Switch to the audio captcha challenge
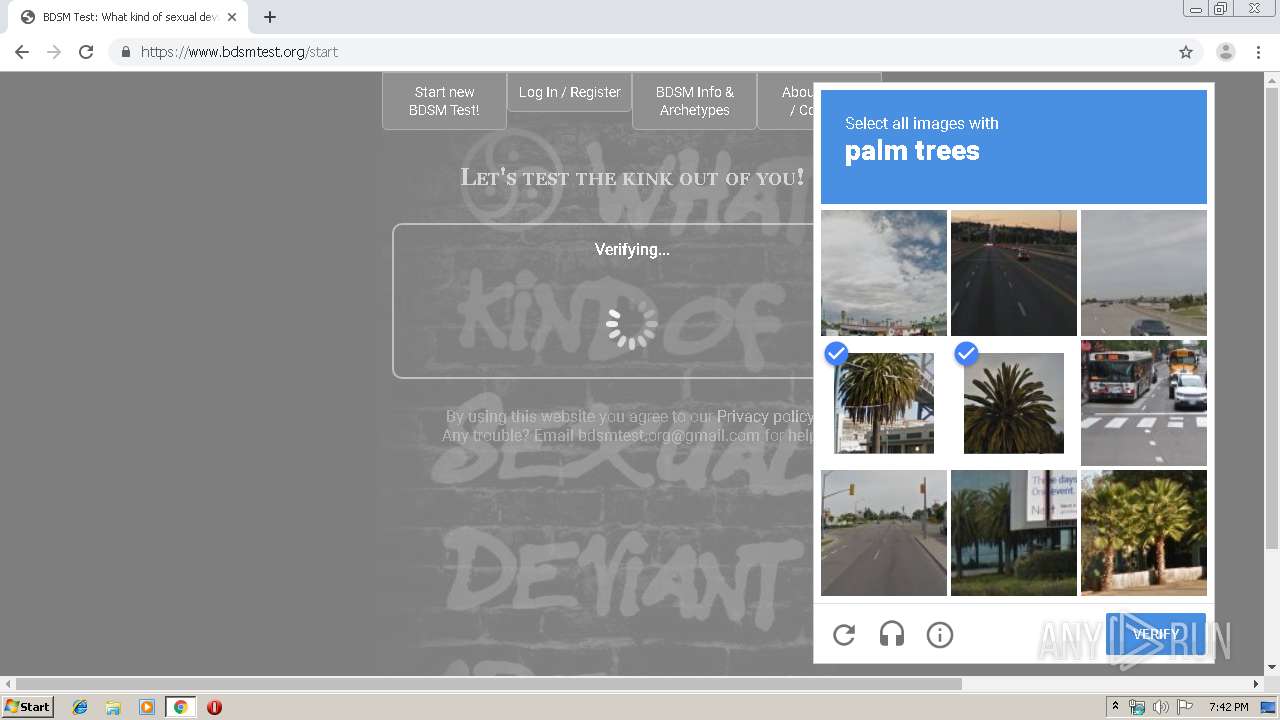This screenshot has width=1280, height=720. pos(892,634)
